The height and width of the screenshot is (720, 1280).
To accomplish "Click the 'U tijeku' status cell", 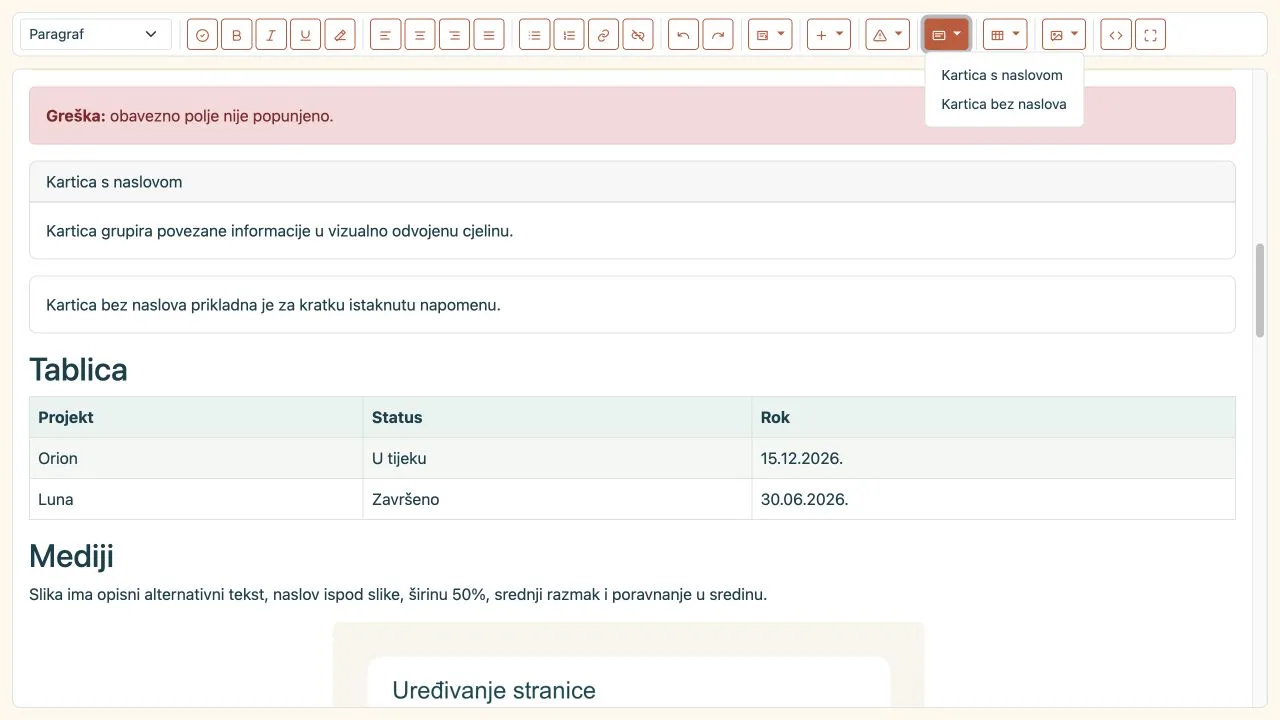I will tap(557, 458).
